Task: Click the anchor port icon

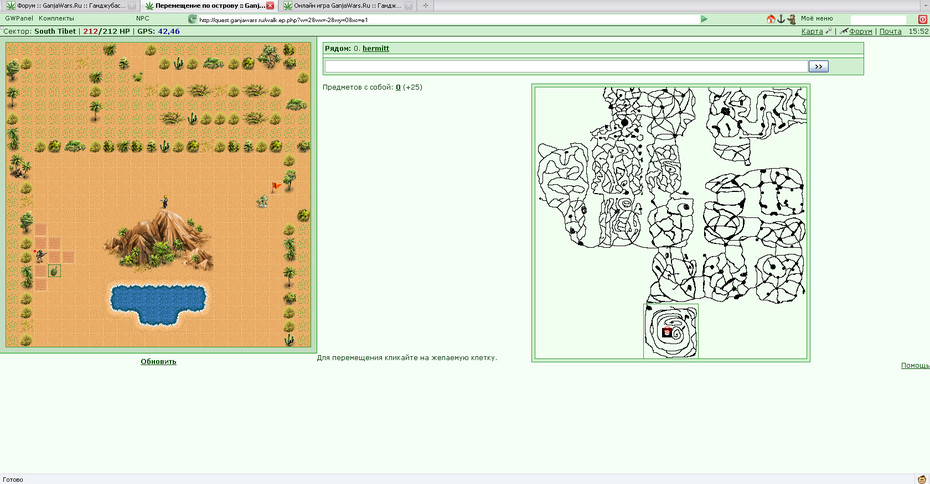Action: tap(781, 19)
